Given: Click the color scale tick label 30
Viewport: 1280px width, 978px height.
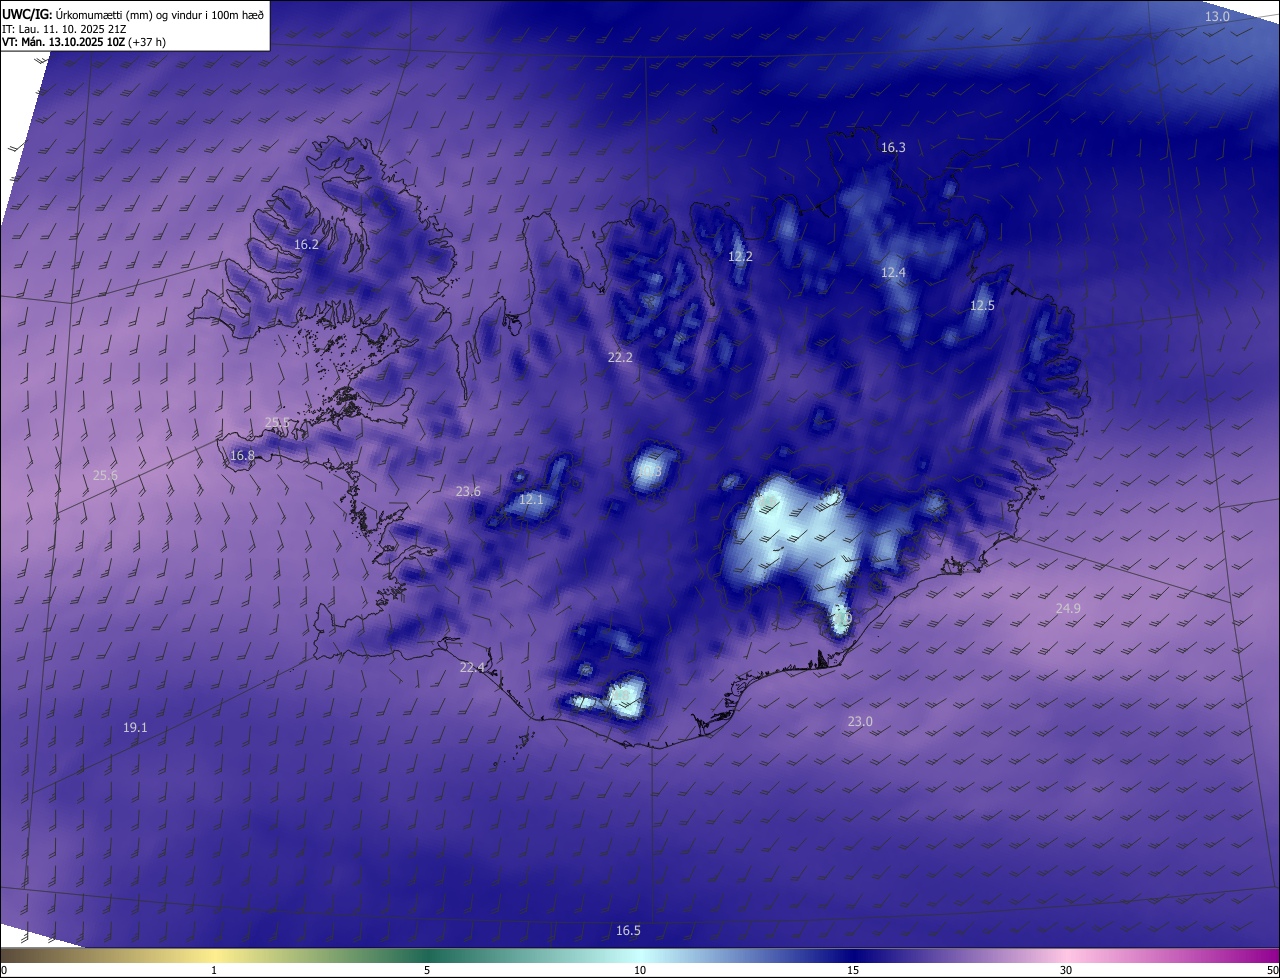Looking at the screenshot, I should [x=1066, y=971].
